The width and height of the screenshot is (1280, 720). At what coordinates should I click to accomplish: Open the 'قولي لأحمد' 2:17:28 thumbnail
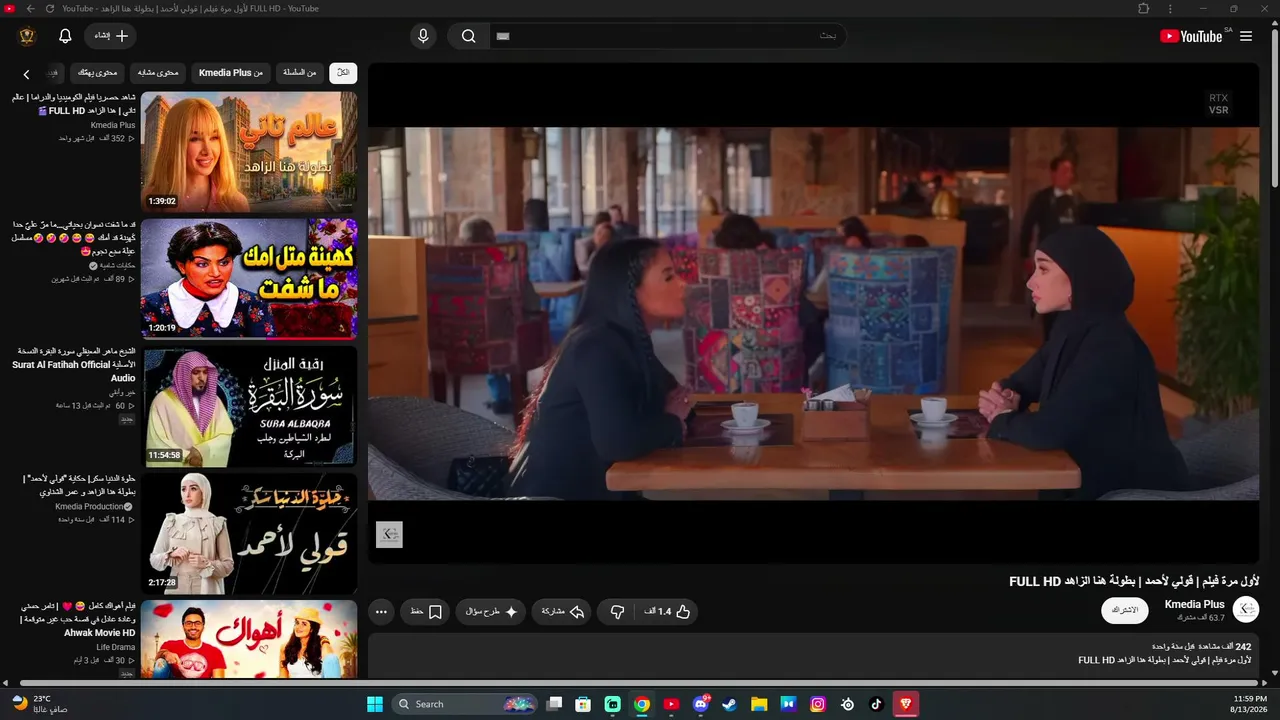[x=249, y=533]
